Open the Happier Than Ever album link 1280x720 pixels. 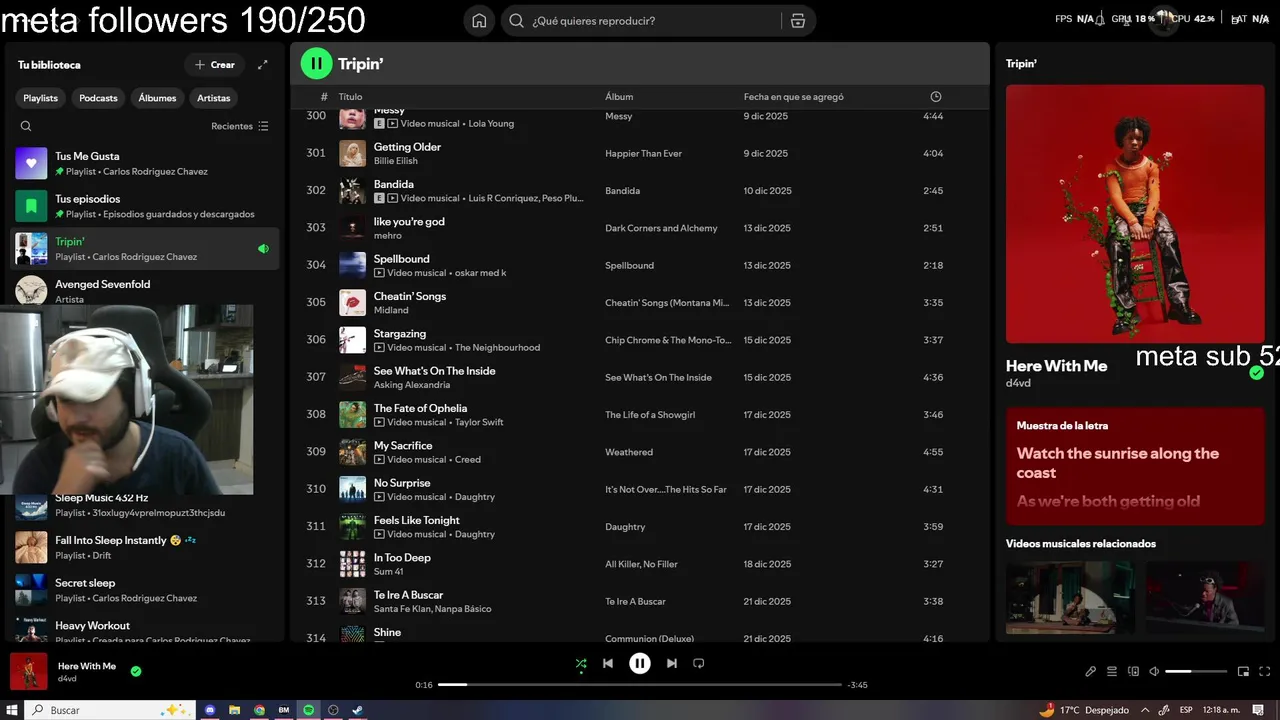click(x=643, y=154)
